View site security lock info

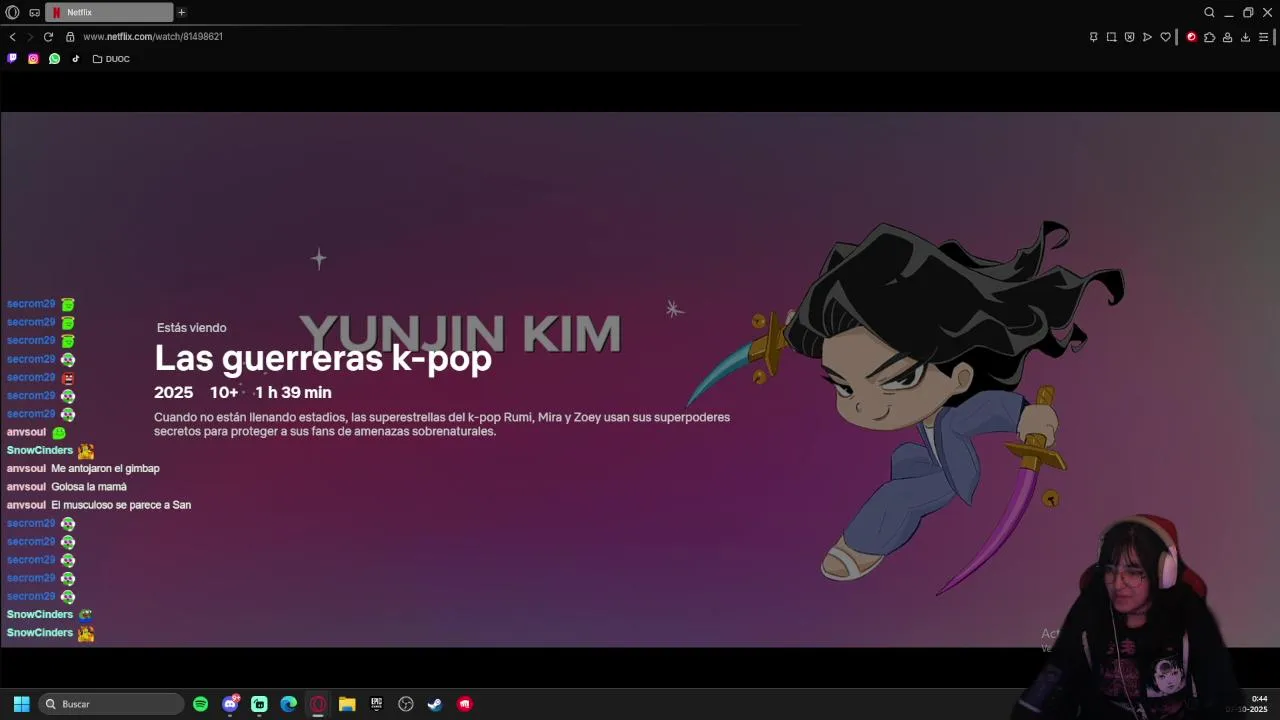coord(70,37)
